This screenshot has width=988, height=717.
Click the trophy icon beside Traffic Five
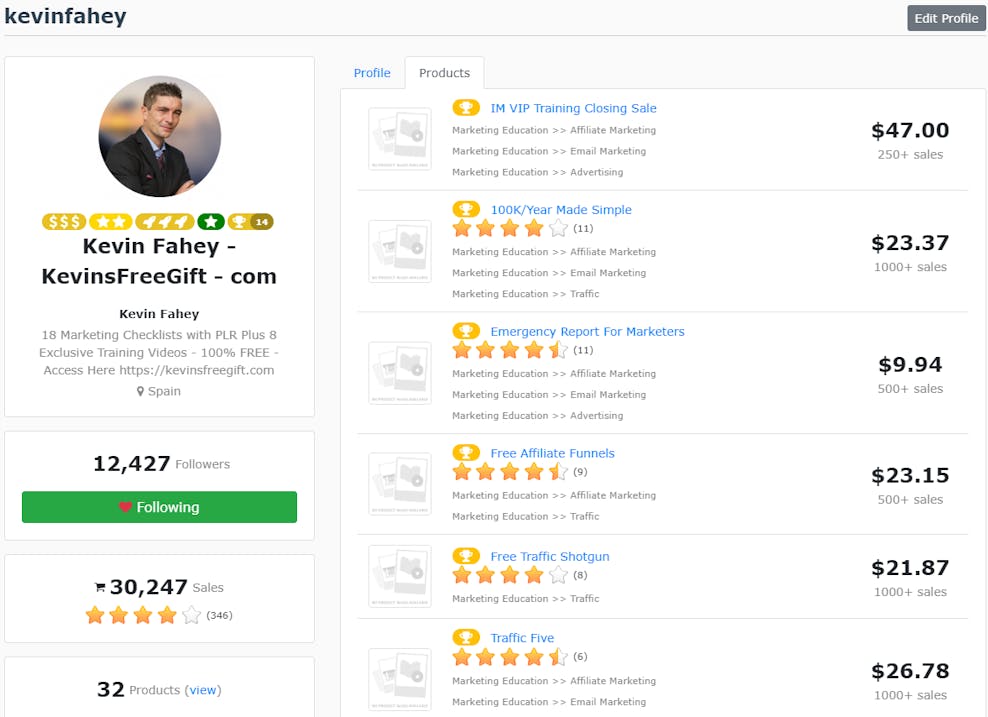(x=466, y=638)
